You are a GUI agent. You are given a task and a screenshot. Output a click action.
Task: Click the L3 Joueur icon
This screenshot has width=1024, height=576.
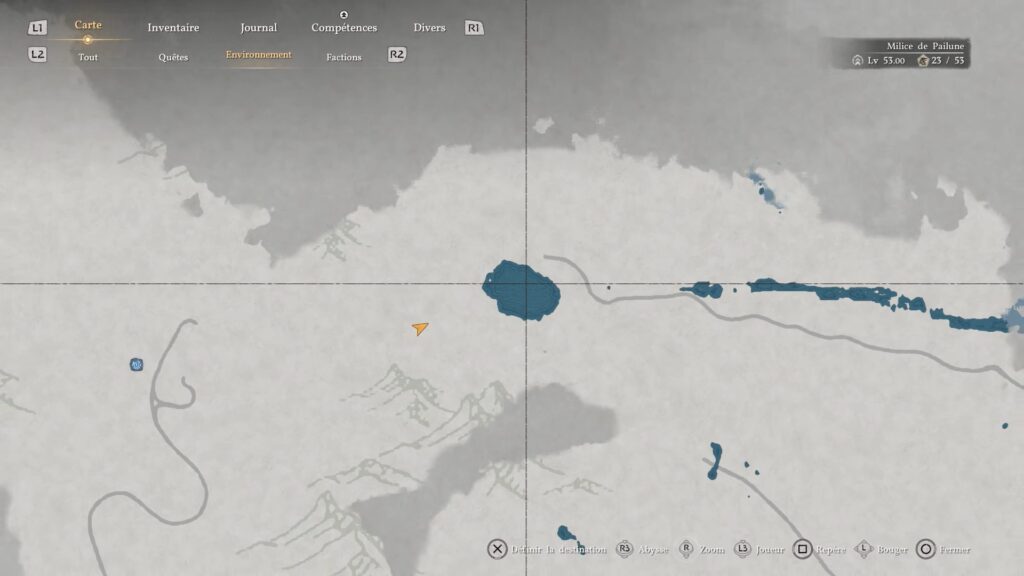[x=743, y=549]
